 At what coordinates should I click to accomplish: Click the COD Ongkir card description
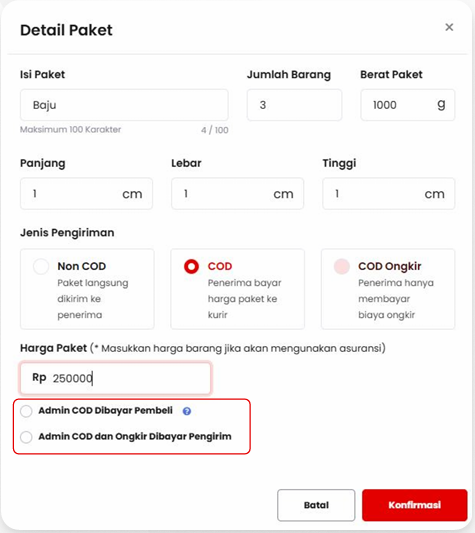396,299
